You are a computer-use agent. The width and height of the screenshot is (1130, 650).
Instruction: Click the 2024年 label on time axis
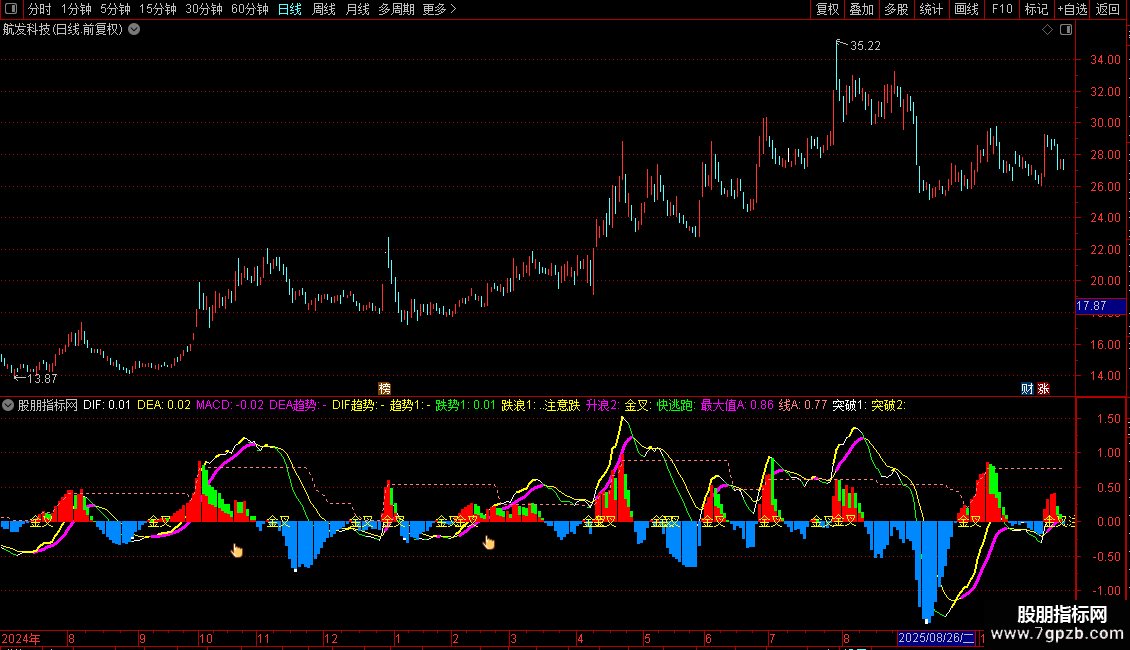[x=21, y=638]
